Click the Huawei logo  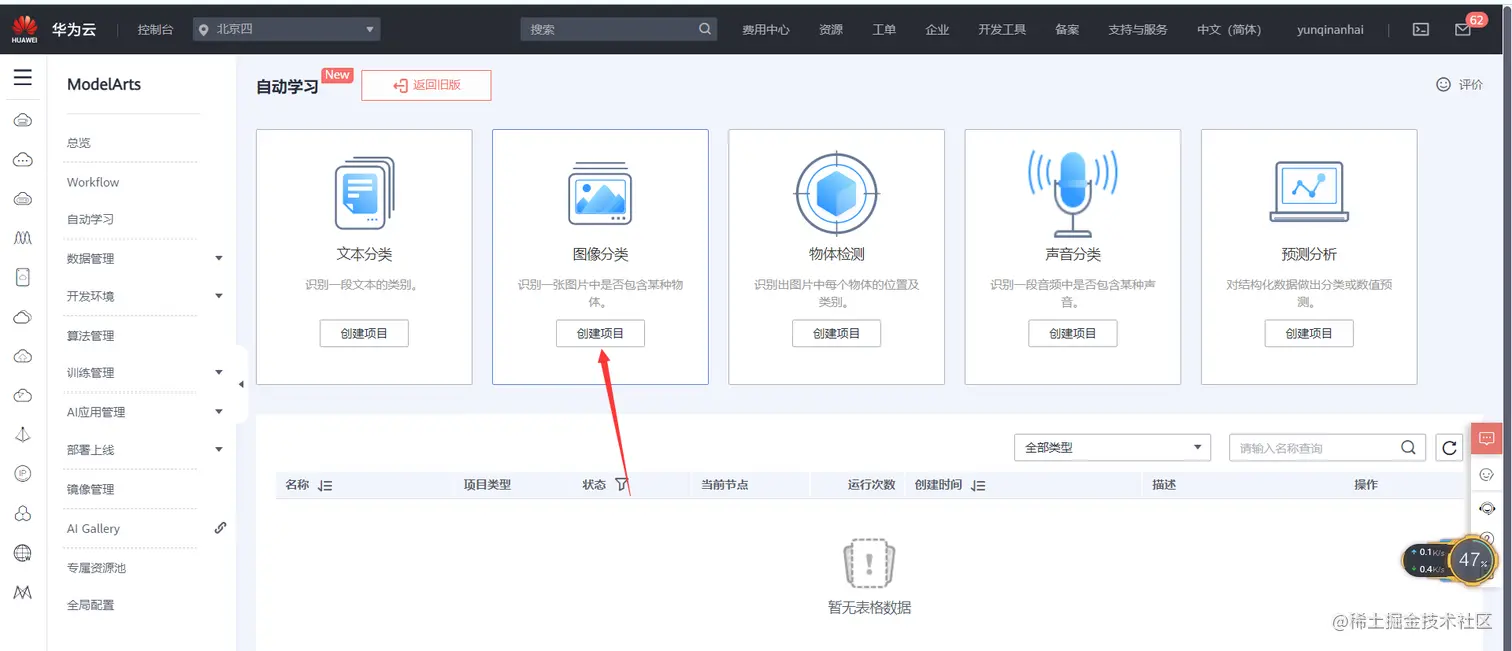tap(25, 30)
